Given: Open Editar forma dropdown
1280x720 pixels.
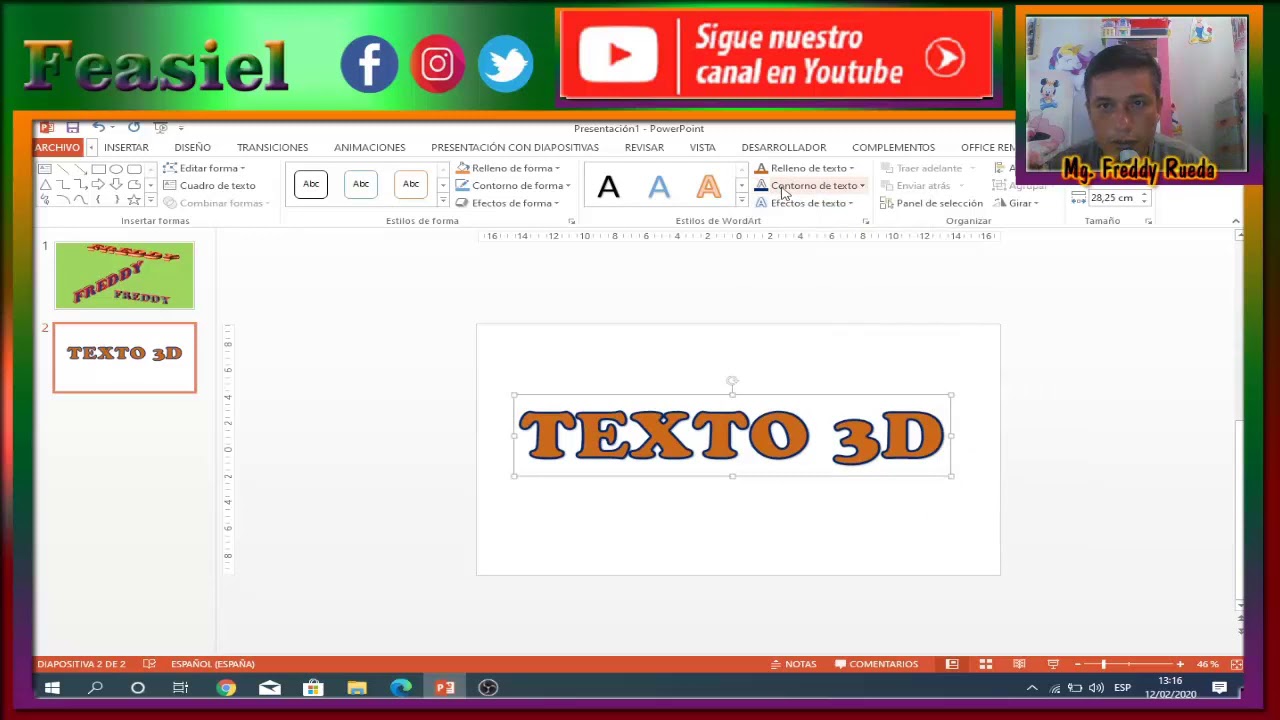Looking at the screenshot, I should click(204, 168).
